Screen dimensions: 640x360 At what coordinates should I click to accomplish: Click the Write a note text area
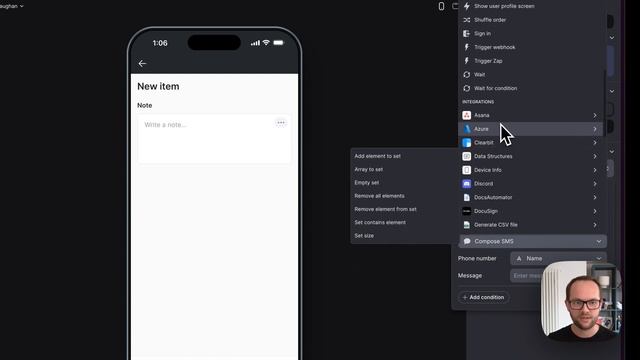214,139
